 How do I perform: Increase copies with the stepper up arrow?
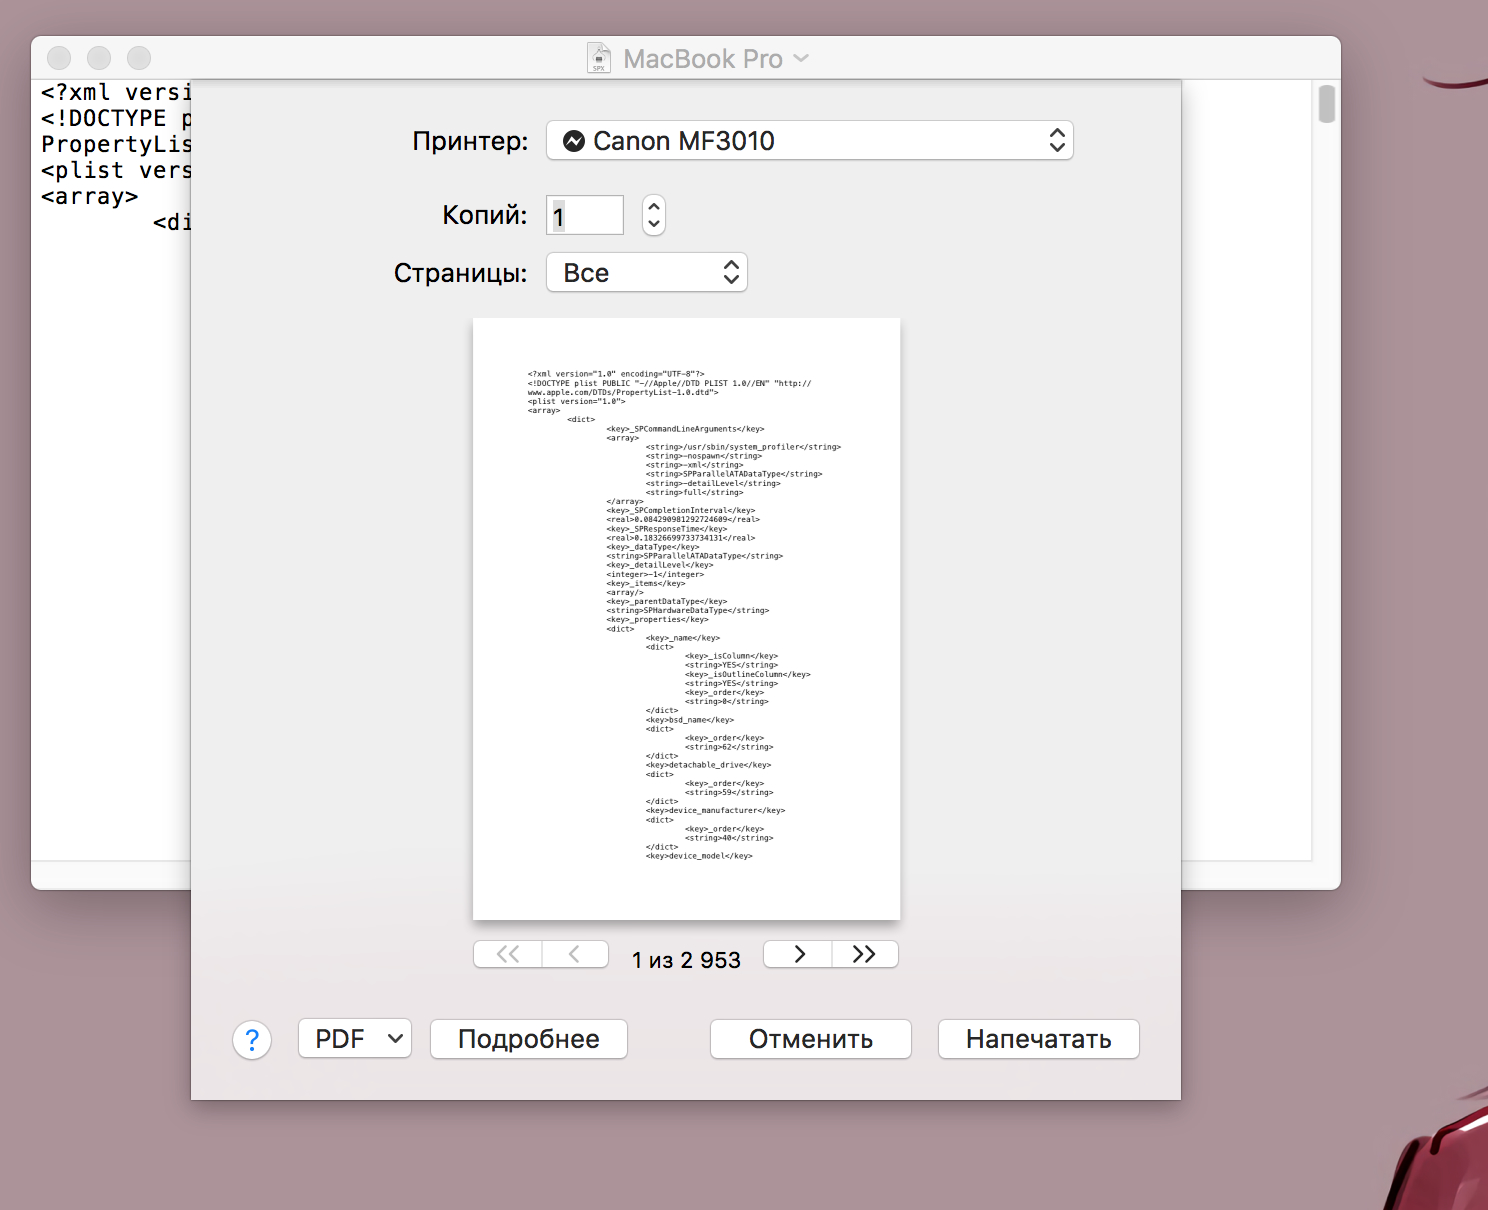point(654,205)
